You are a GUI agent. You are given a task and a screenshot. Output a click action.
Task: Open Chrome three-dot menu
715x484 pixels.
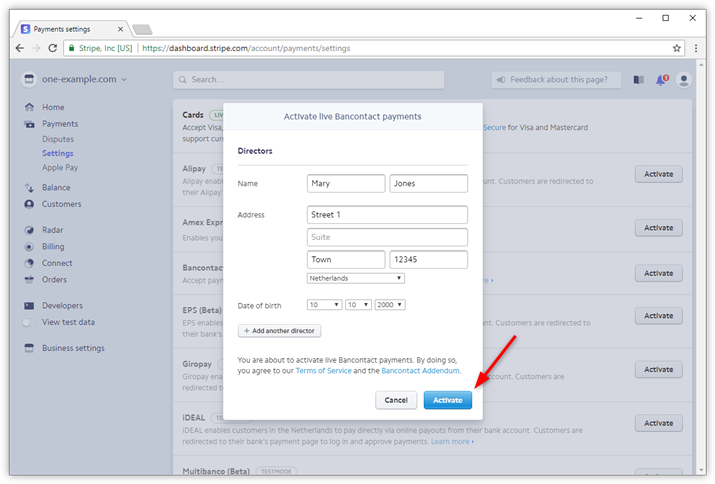coord(696,48)
